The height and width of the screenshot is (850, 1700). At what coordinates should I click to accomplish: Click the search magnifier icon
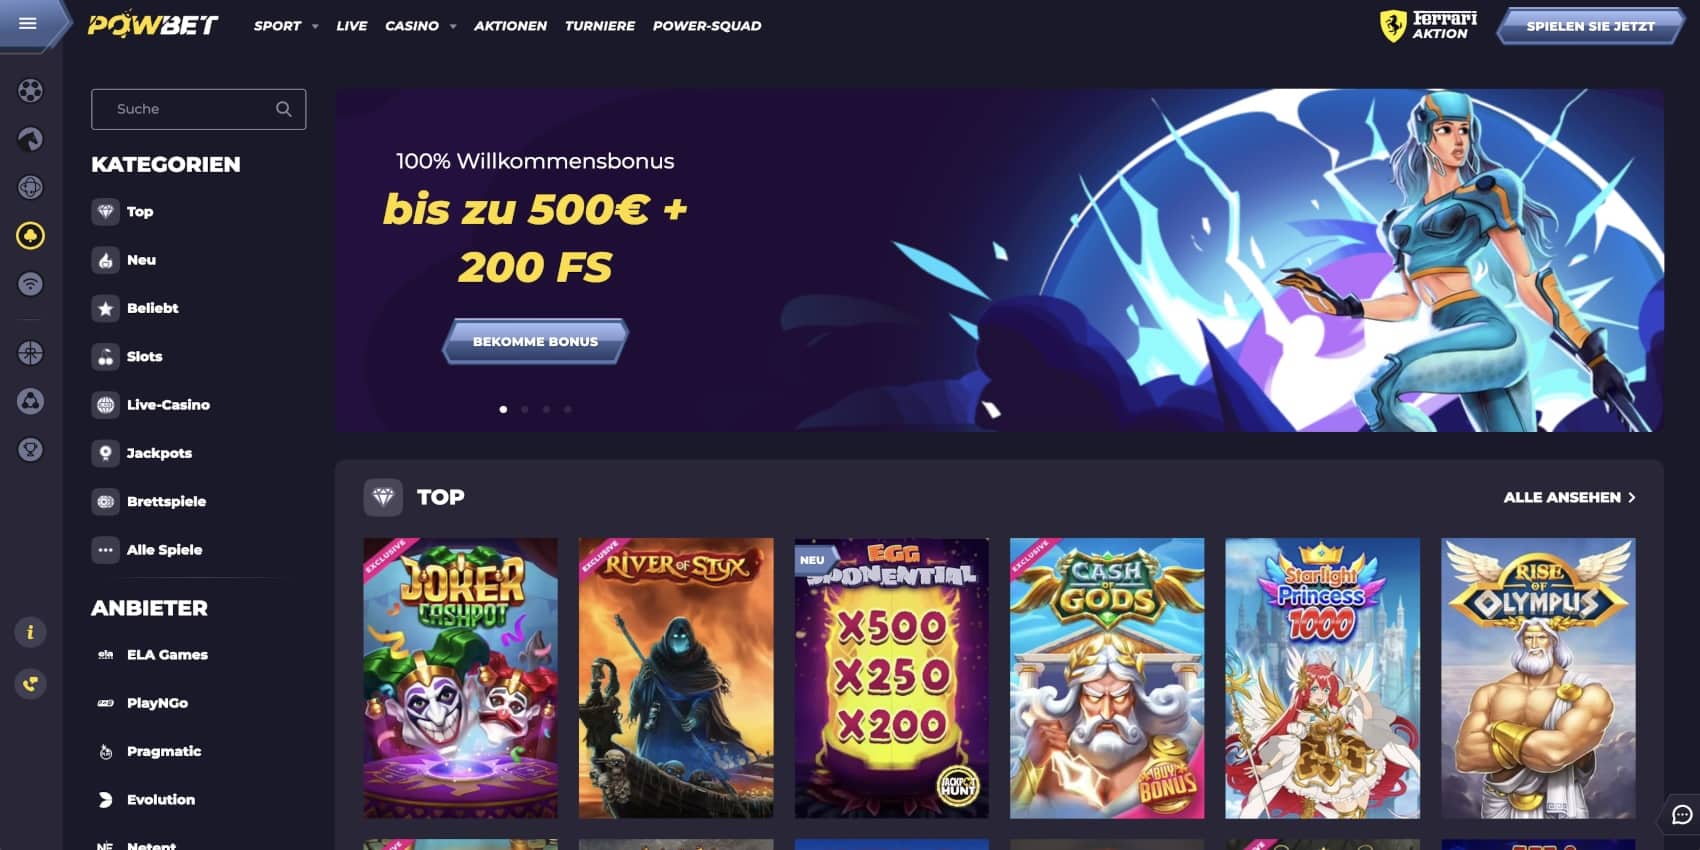point(284,109)
